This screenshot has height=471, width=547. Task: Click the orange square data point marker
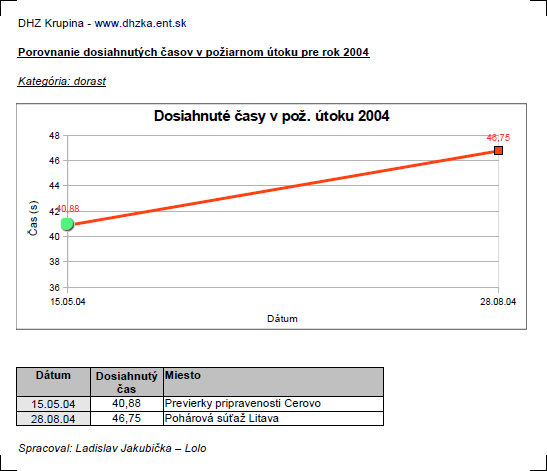[x=499, y=150]
